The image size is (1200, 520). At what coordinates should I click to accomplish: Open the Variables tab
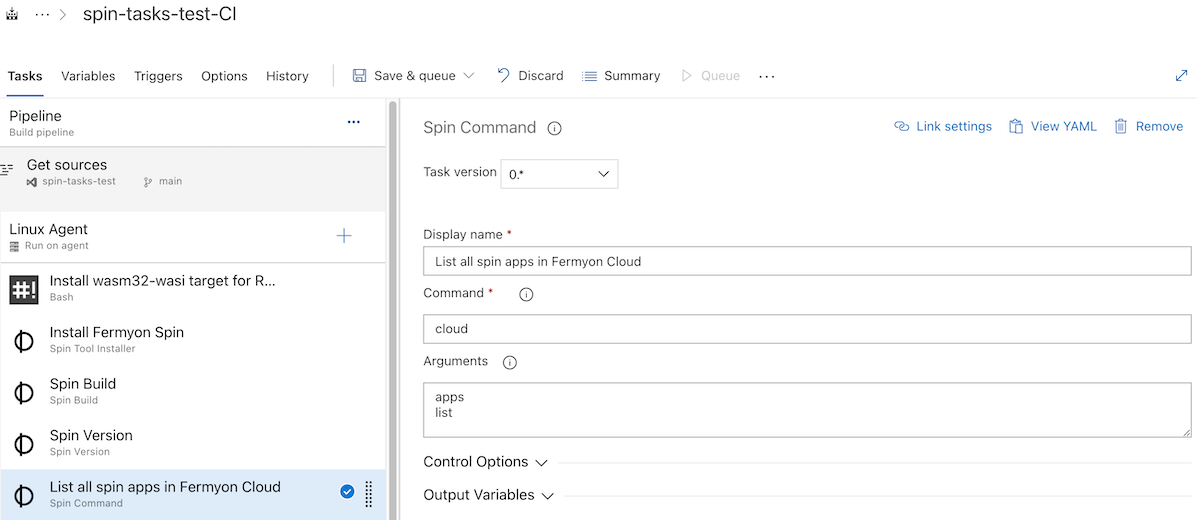point(88,76)
